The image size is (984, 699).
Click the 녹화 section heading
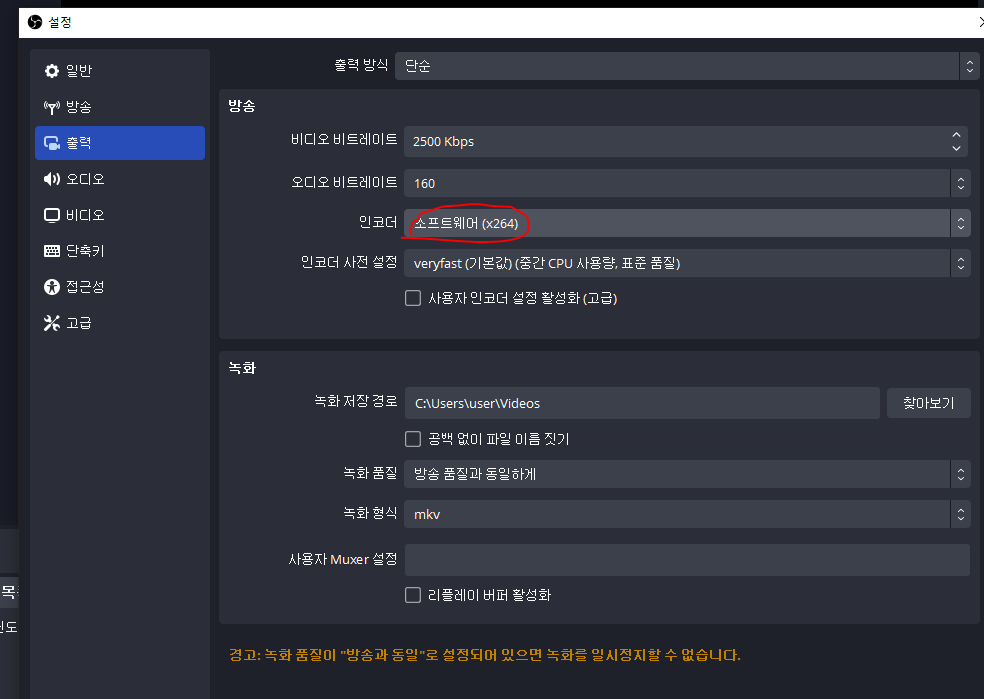click(242, 368)
